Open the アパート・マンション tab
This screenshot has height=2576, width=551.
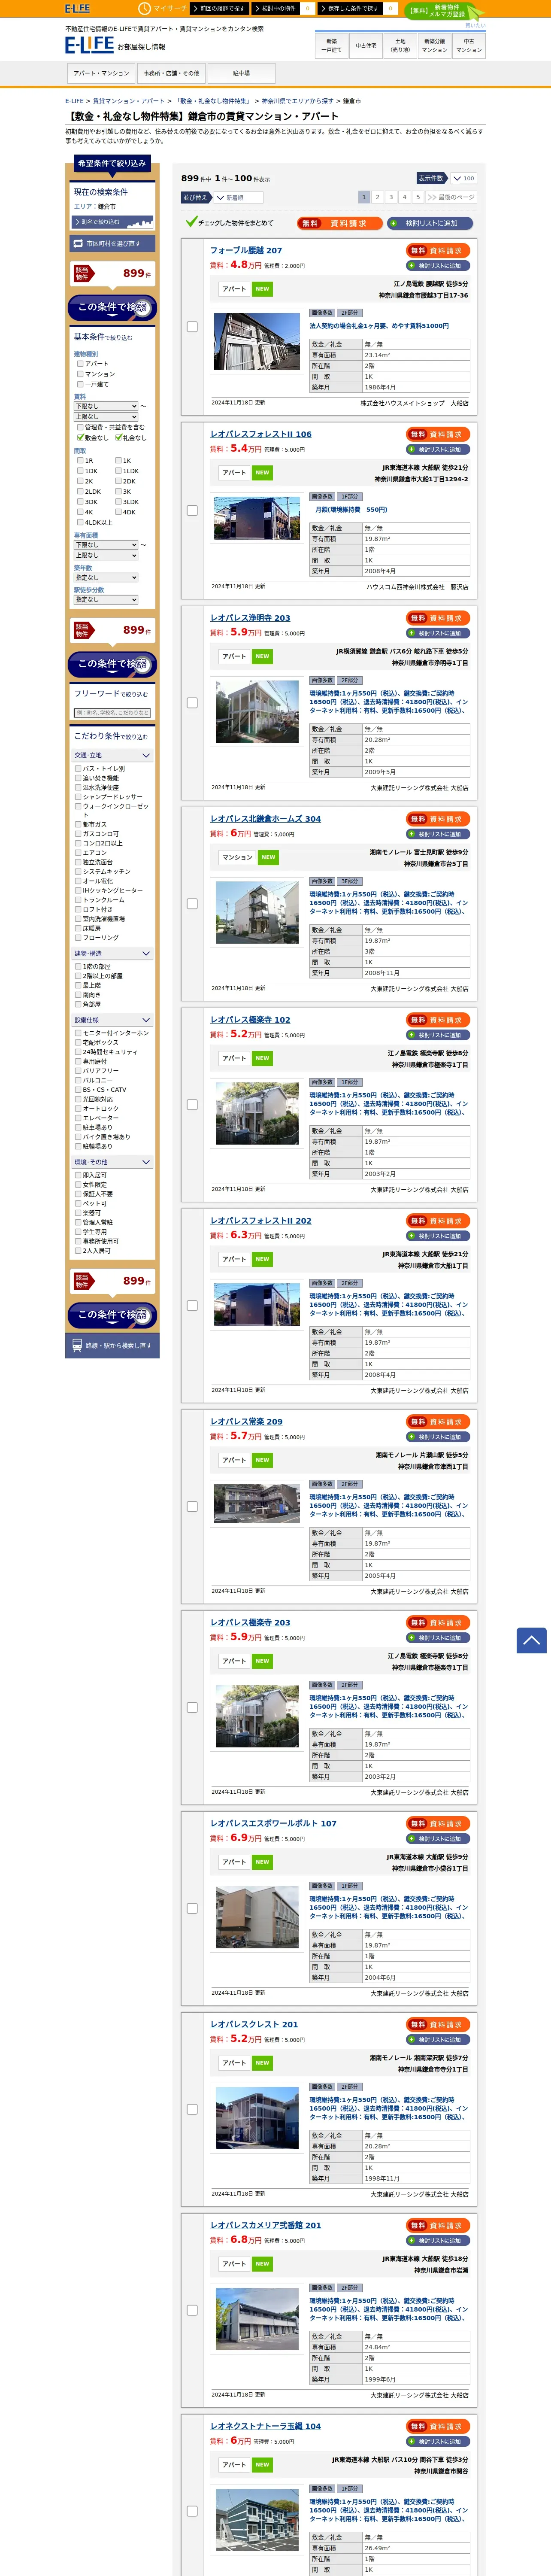pos(101,73)
